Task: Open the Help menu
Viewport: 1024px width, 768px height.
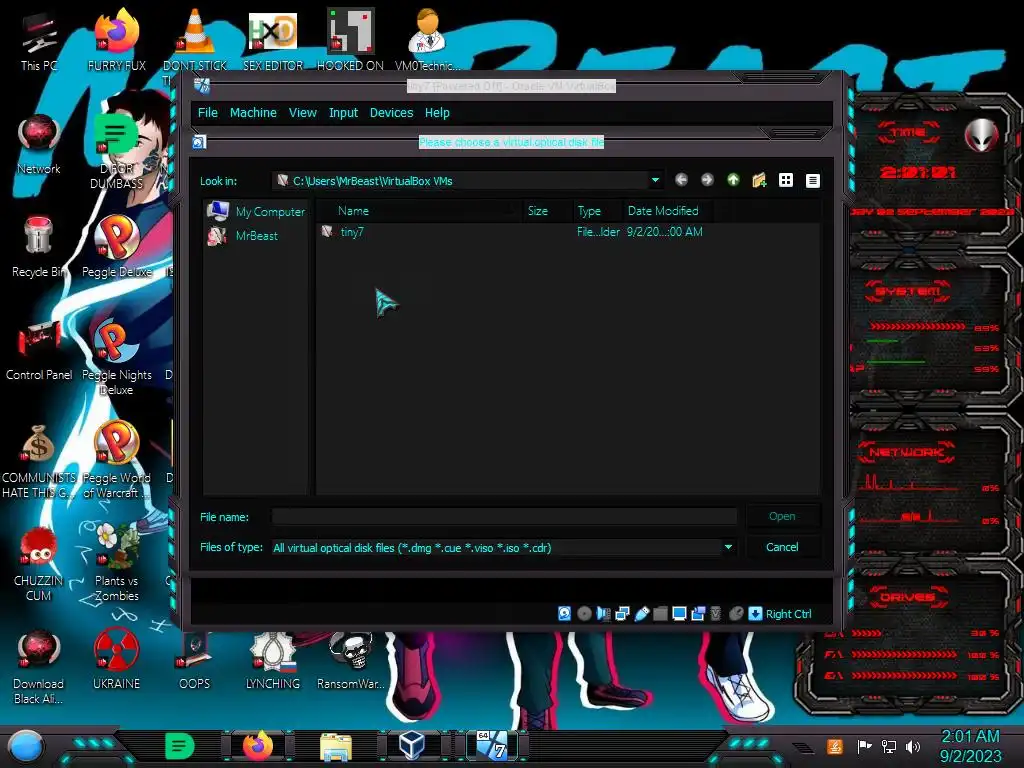Action: point(437,112)
